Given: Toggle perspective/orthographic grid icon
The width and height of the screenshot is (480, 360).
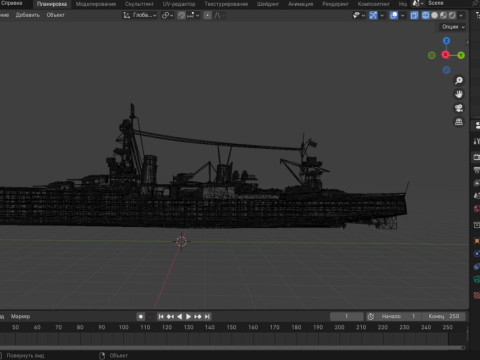Looking at the screenshot, I should click(459, 122).
